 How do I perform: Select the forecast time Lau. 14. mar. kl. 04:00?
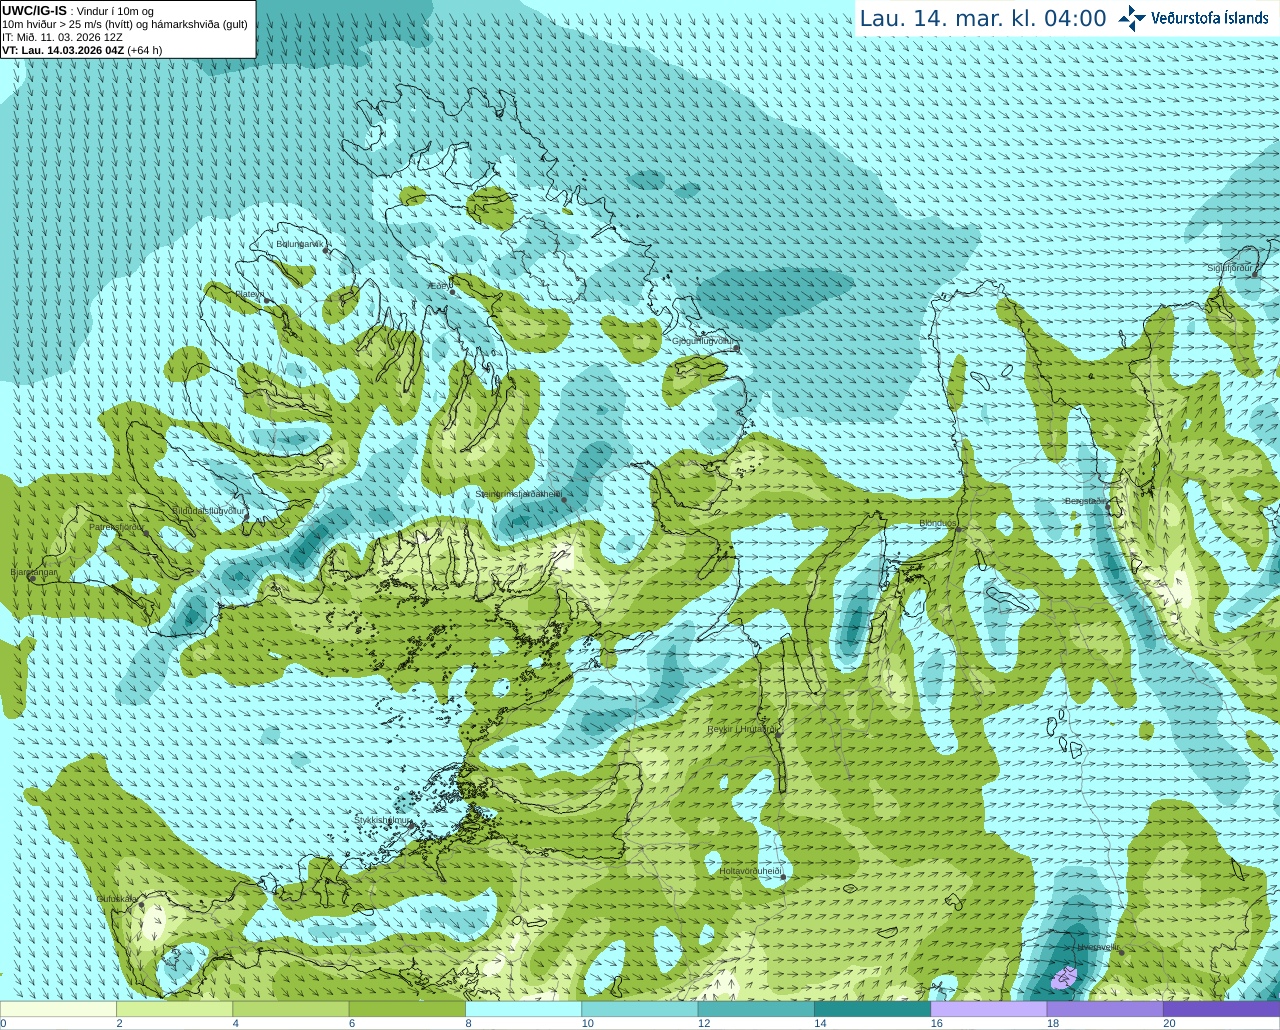pos(983,19)
